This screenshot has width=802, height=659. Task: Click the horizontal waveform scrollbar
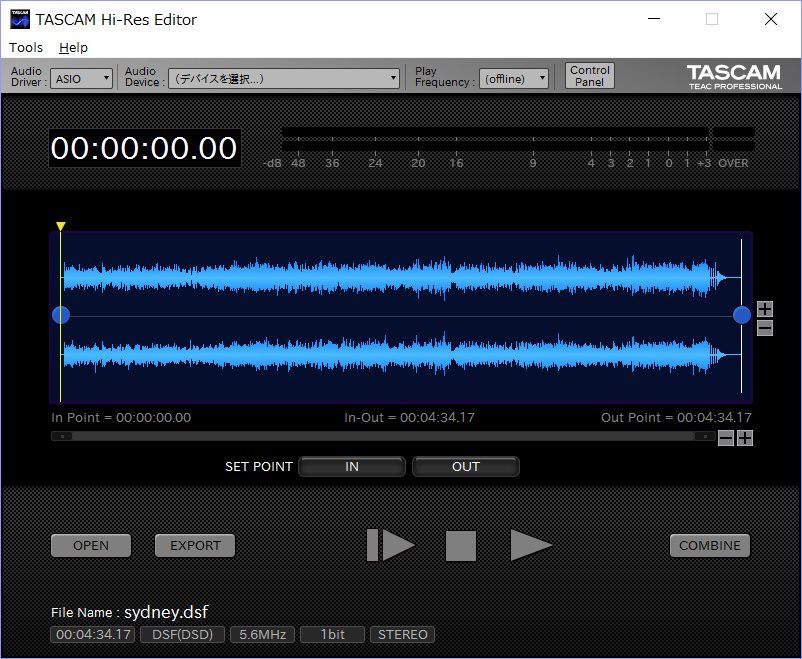pos(383,436)
